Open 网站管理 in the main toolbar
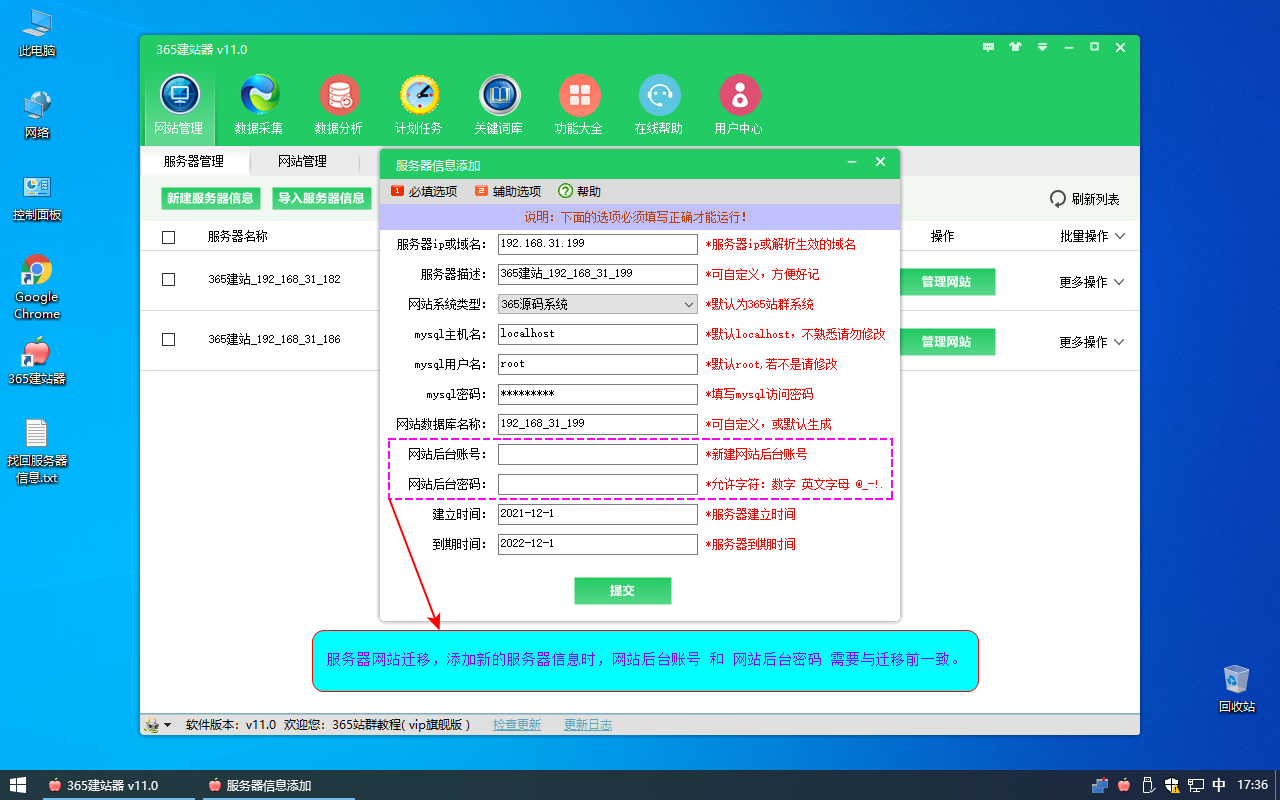 pyautogui.click(x=179, y=105)
